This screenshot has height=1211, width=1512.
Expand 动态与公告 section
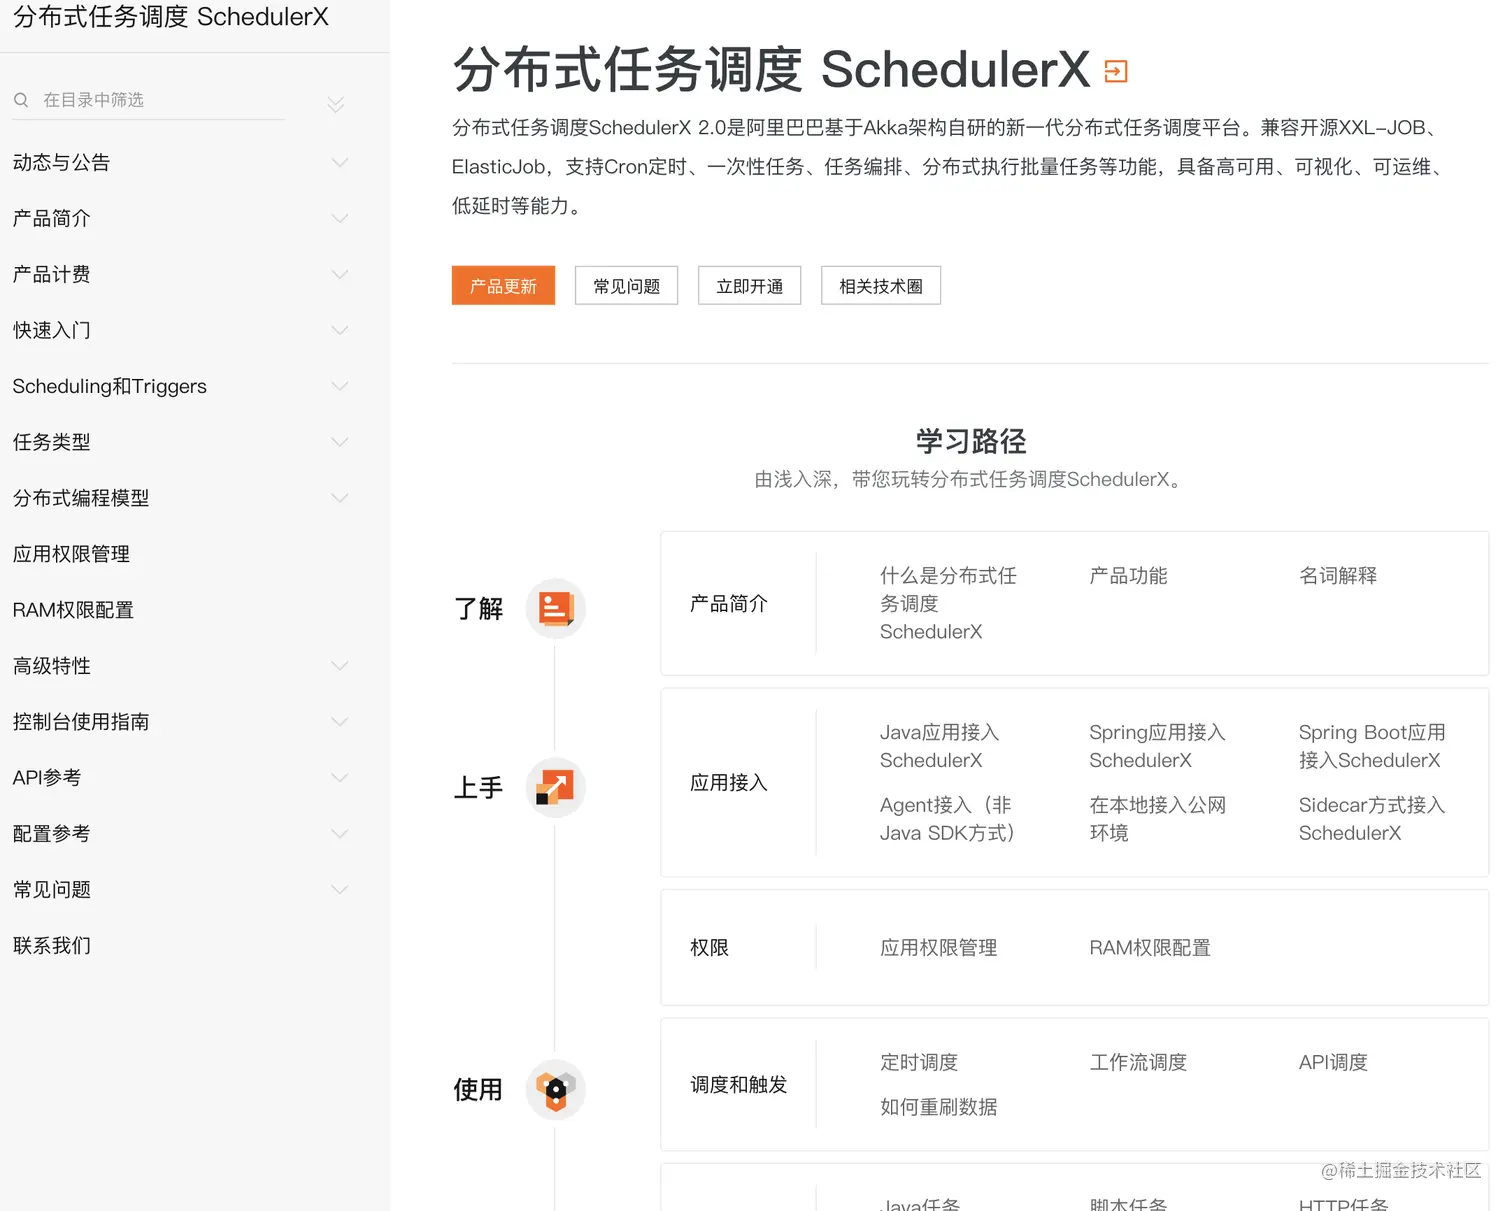[340, 162]
